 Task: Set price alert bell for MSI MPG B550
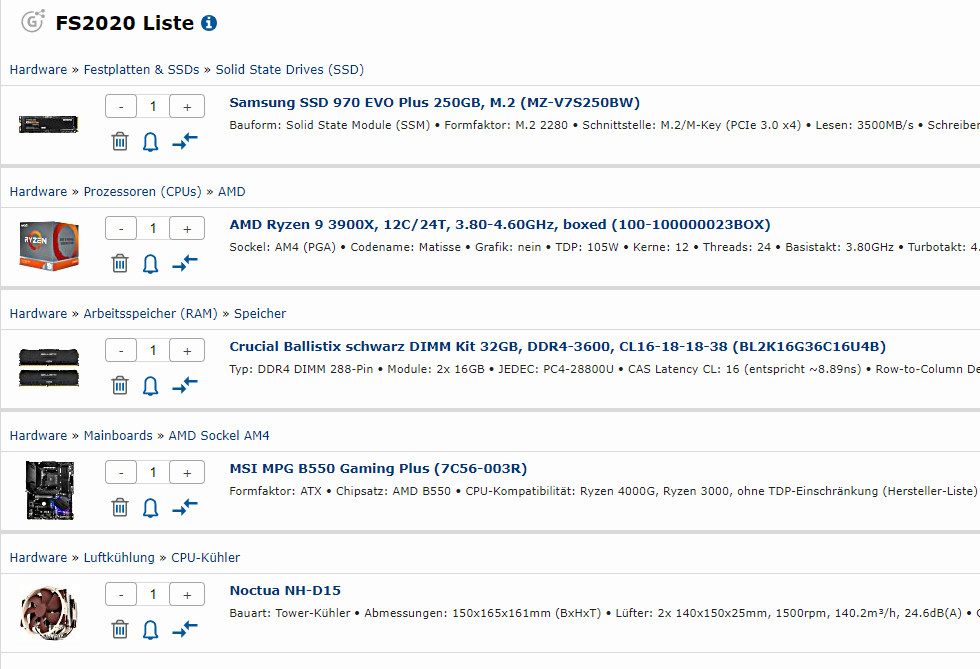pos(151,508)
